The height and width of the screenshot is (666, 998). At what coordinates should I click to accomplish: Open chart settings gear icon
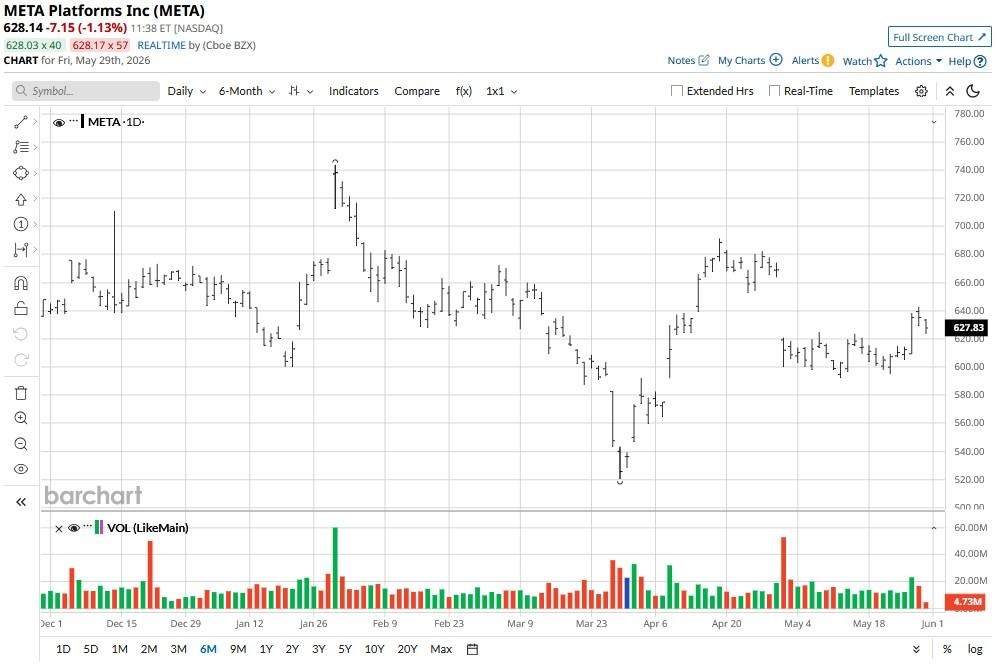pyautogui.click(x=921, y=91)
